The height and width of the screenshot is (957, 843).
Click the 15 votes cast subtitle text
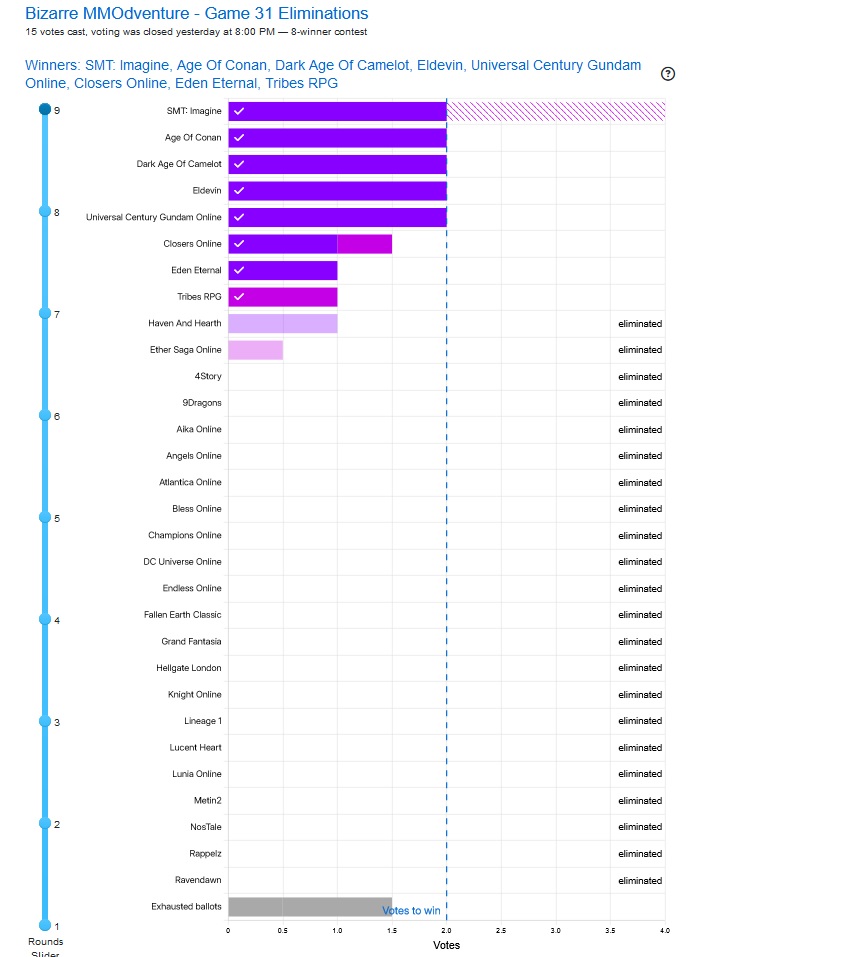(x=196, y=32)
